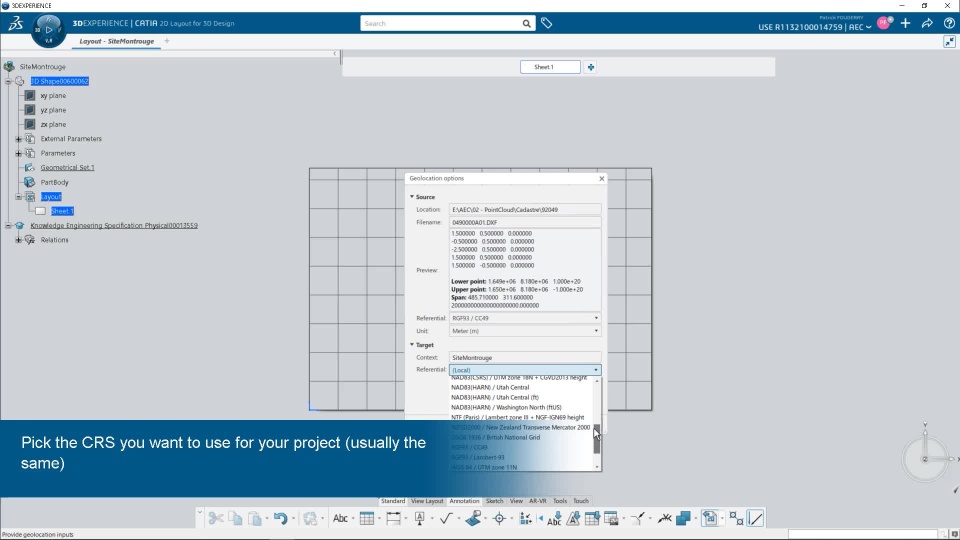This screenshot has width=960, height=540.
Task: Click the dropdown list scroll up arrow
Action: point(597,381)
